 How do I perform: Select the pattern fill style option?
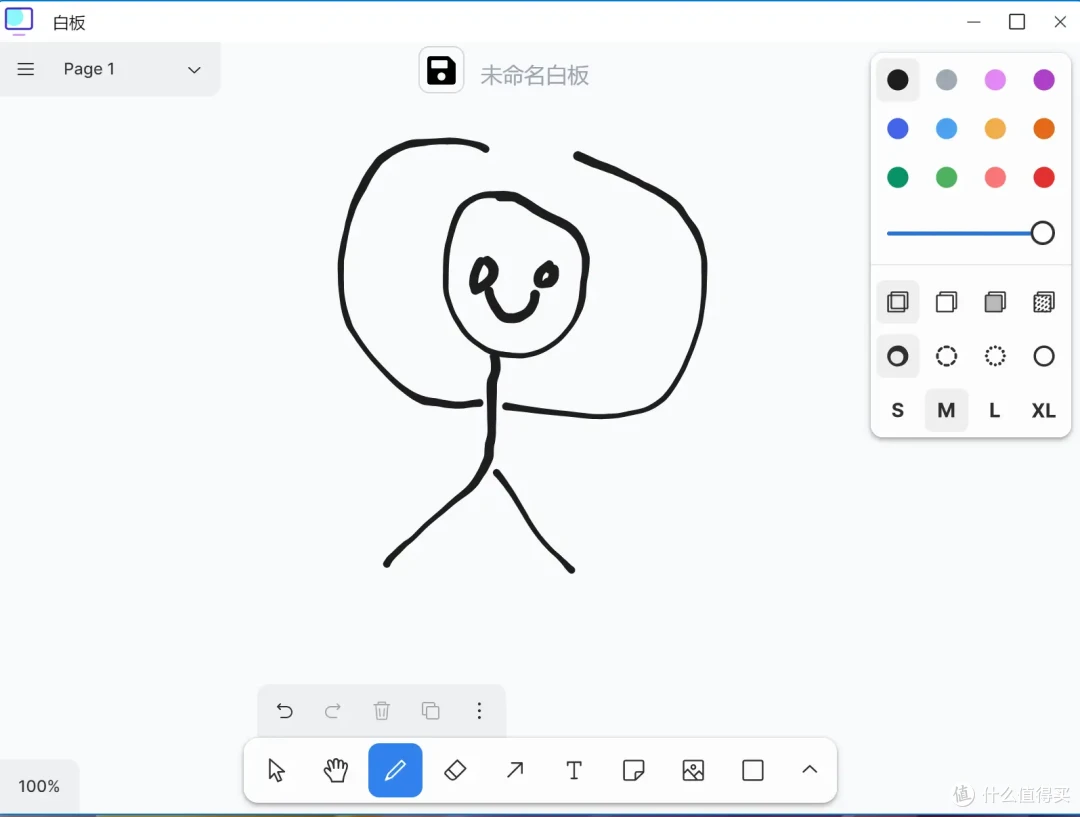pyautogui.click(x=1044, y=302)
